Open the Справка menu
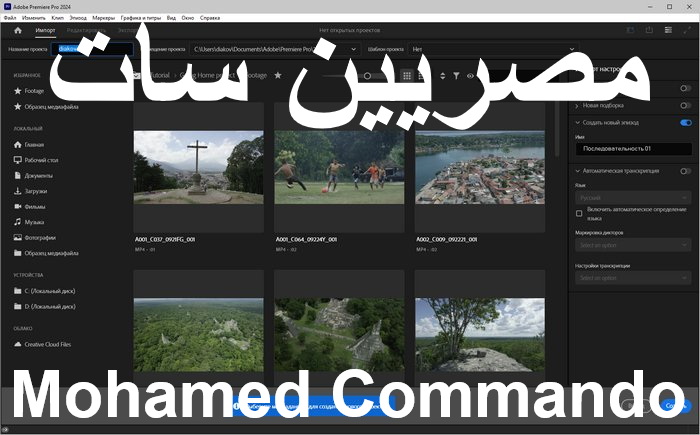The image size is (700, 435). point(210,18)
